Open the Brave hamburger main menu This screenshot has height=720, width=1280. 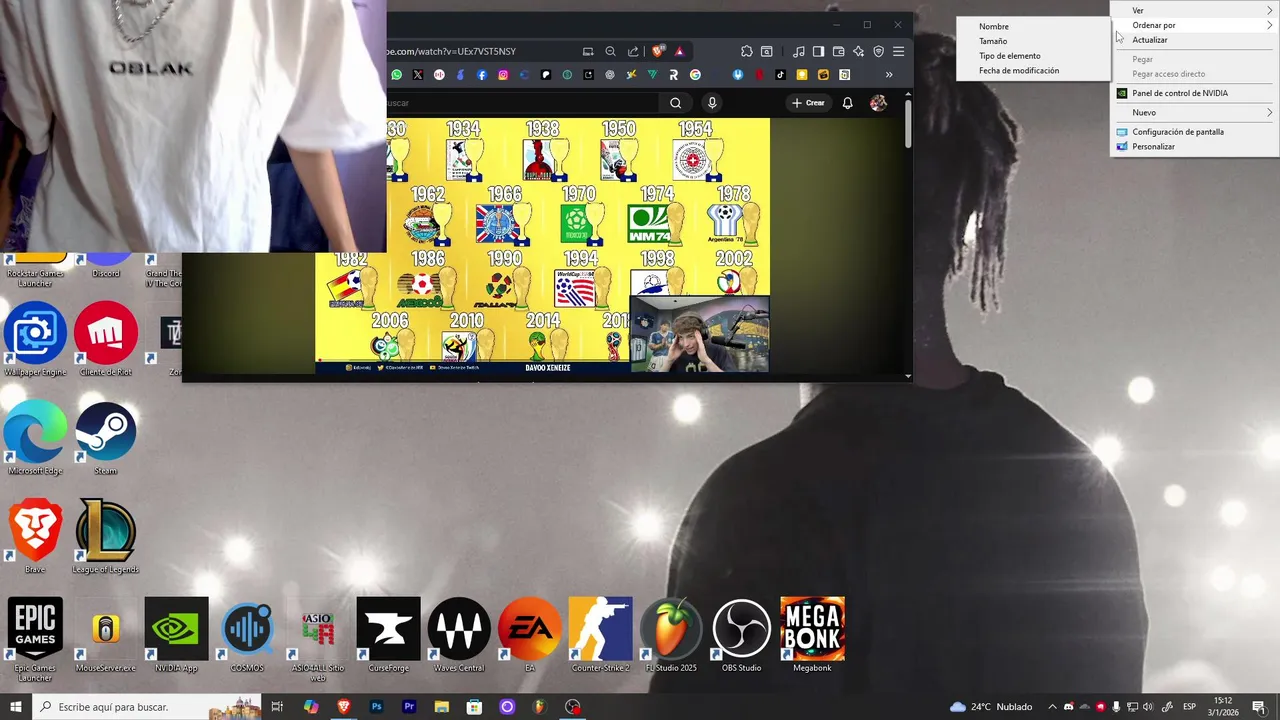click(x=898, y=51)
